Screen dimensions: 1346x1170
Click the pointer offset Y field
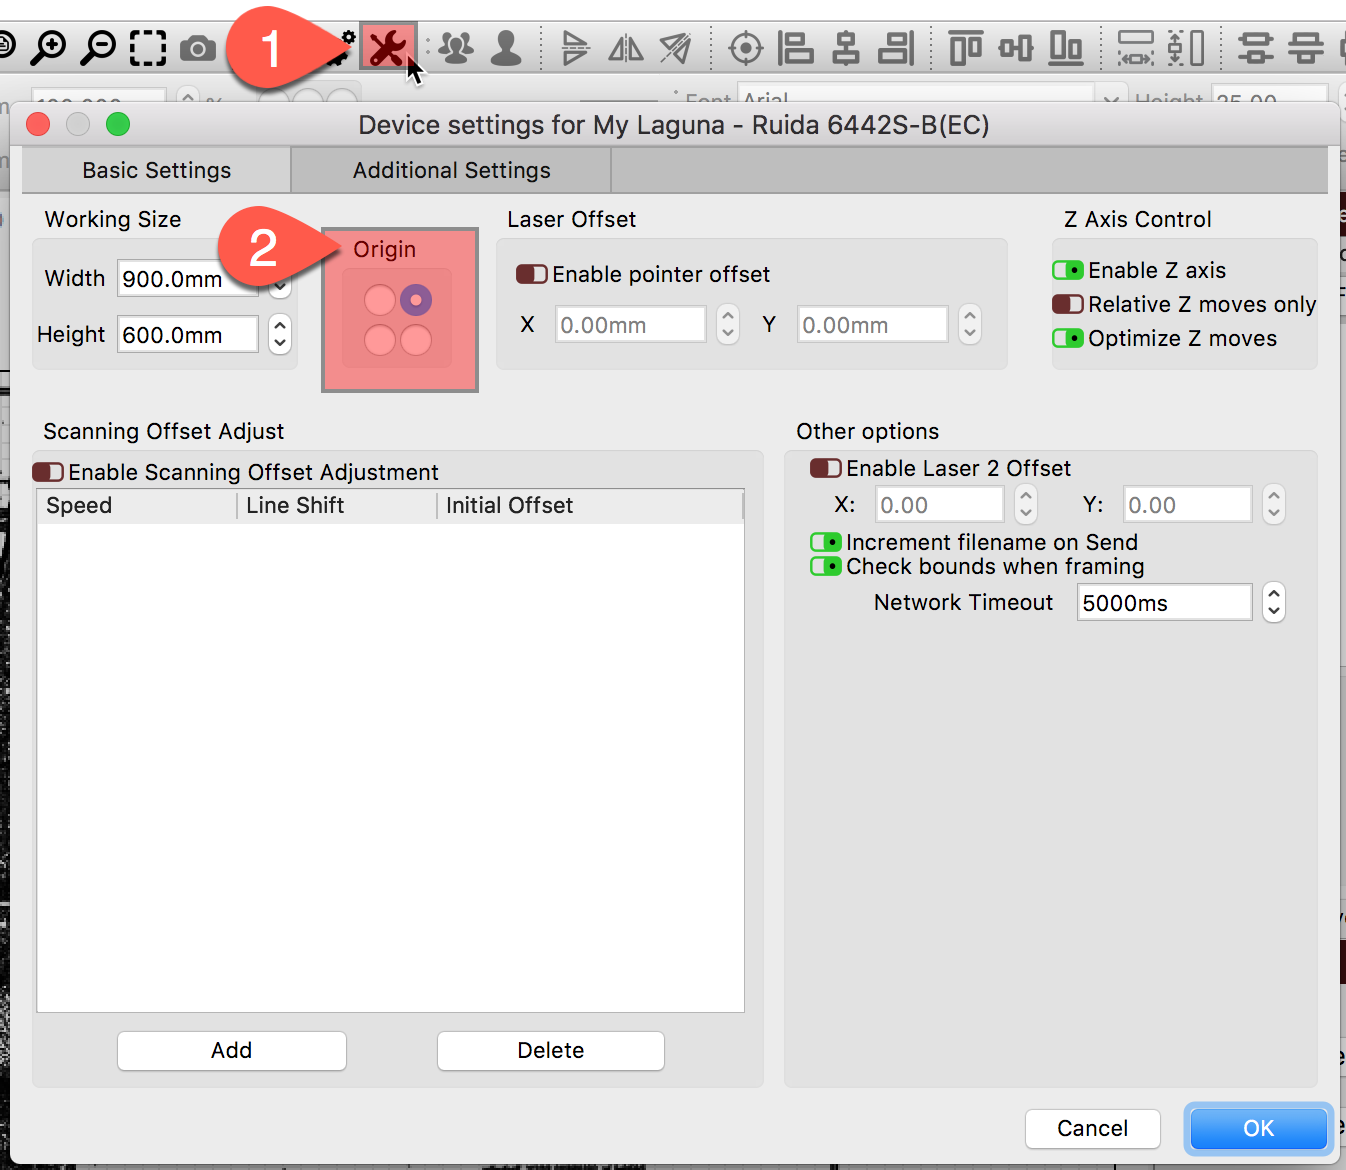click(873, 324)
